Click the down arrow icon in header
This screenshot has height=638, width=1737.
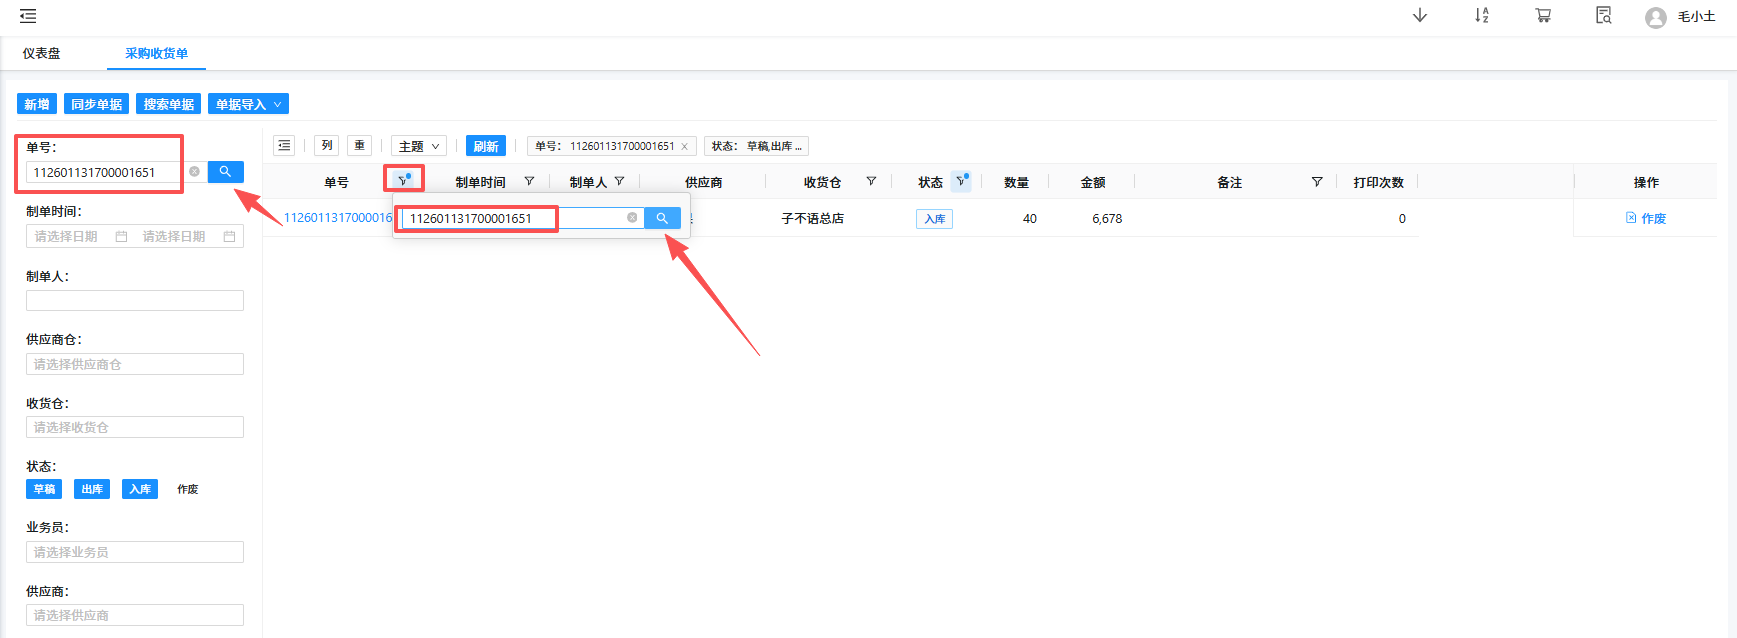point(1419,16)
